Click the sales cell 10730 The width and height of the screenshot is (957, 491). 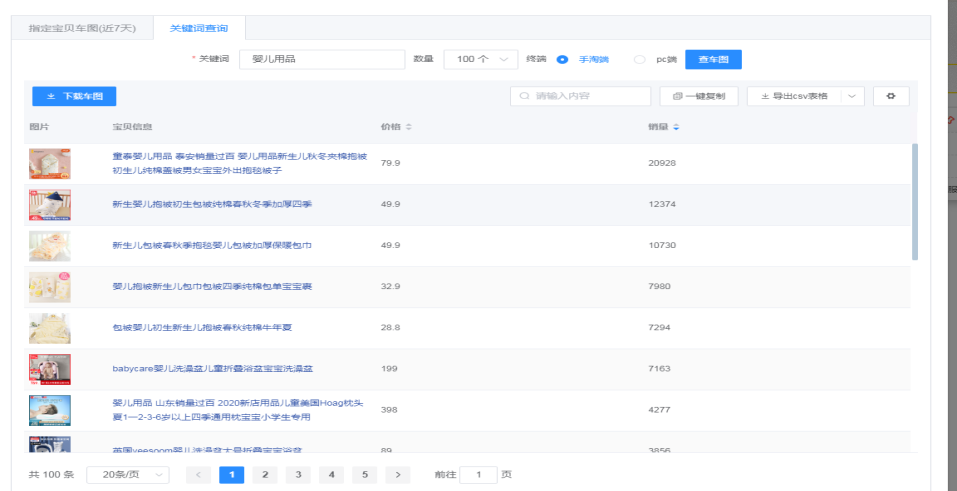tap(662, 245)
